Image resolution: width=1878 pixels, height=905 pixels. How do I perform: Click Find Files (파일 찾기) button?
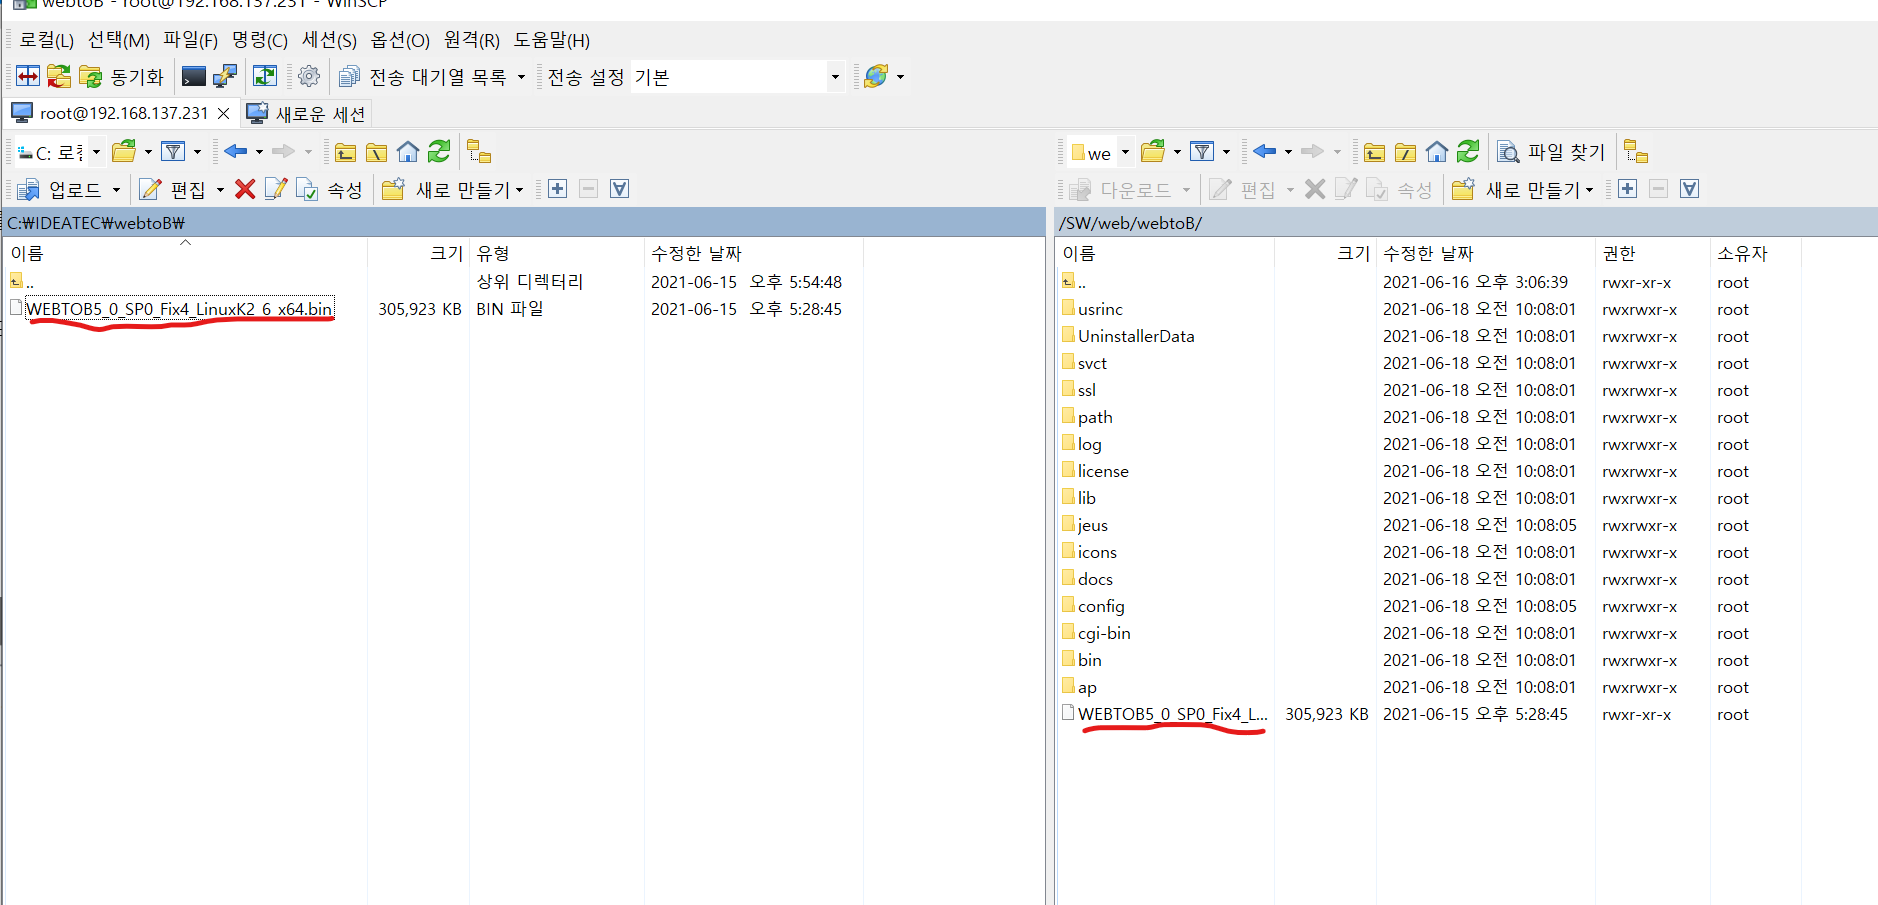click(x=1552, y=151)
